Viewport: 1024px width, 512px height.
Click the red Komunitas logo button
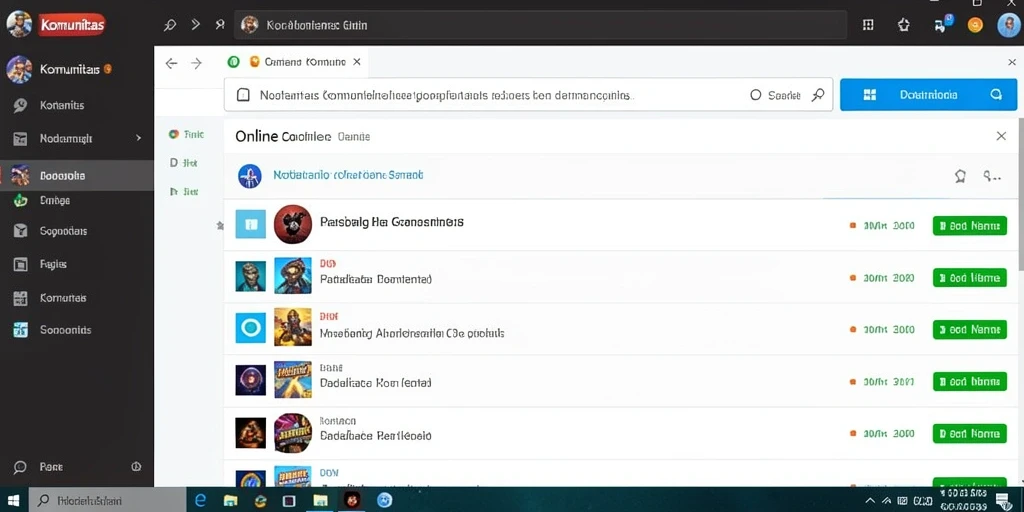pyautogui.click(x=71, y=25)
